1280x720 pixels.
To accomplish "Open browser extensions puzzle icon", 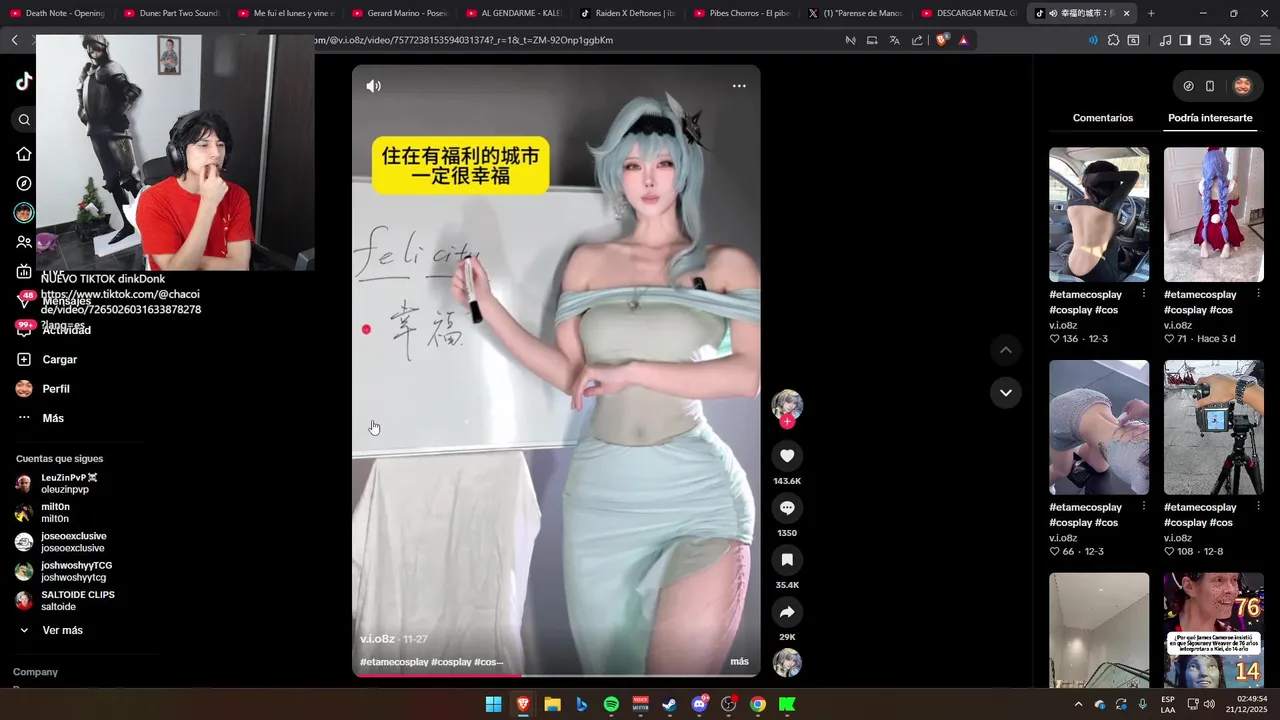I will (1113, 40).
